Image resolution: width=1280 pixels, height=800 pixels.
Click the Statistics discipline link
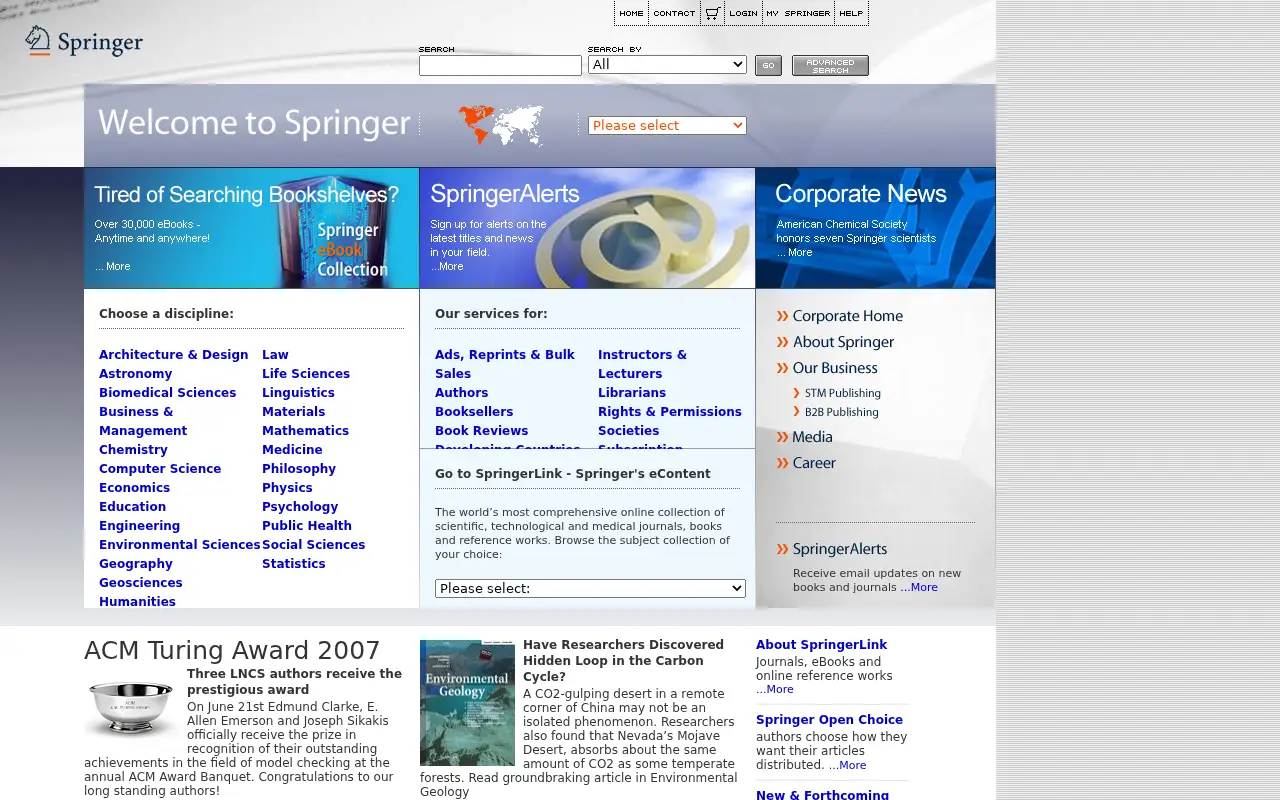(x=293, y=564)
